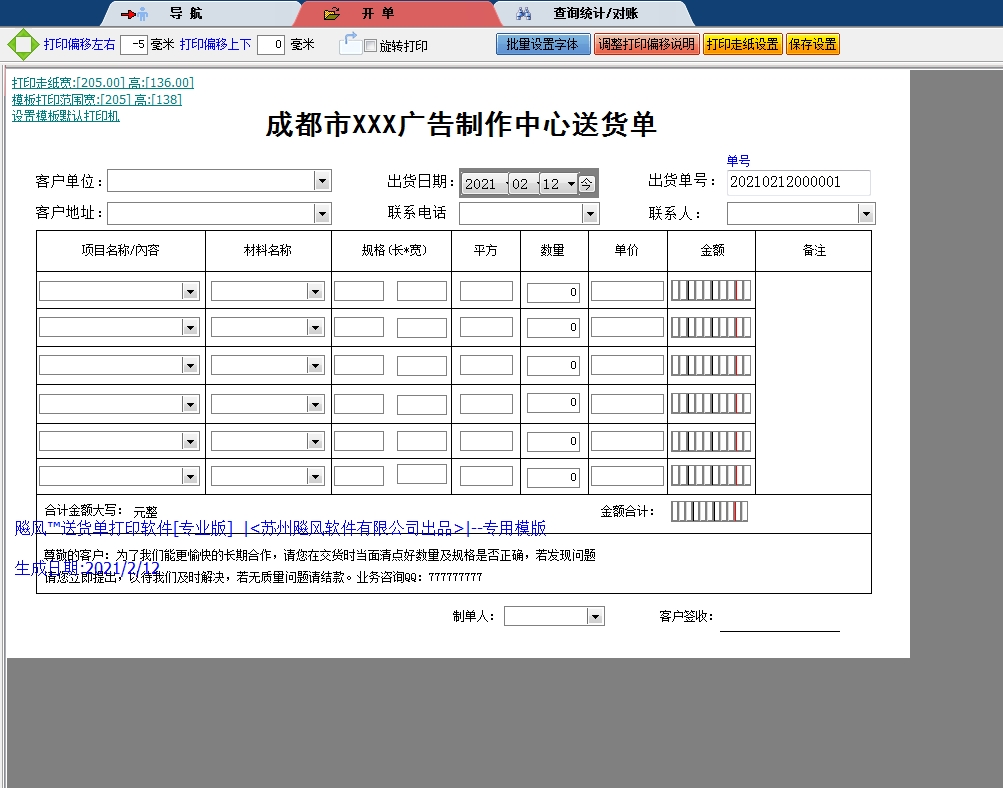Click the 保存设置 button
The image size is (1003, 788).
tap(814, 44)
